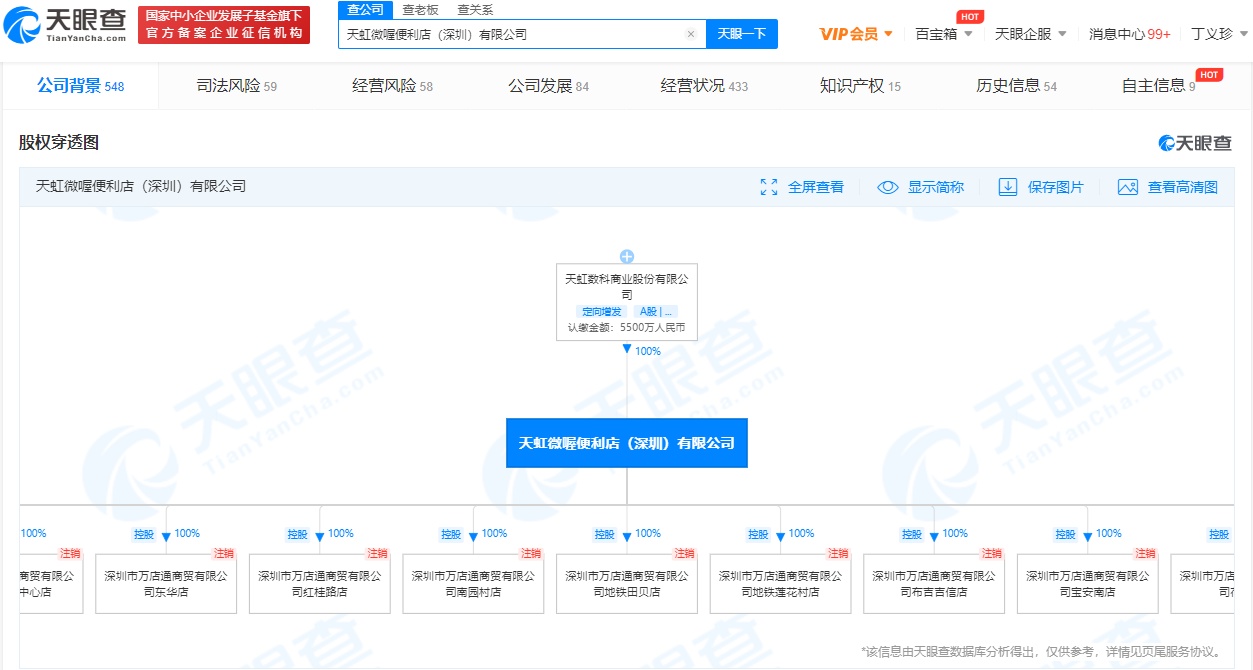
Task: Click the HOT badge on 百宝箱
Action: click(969, 17)
